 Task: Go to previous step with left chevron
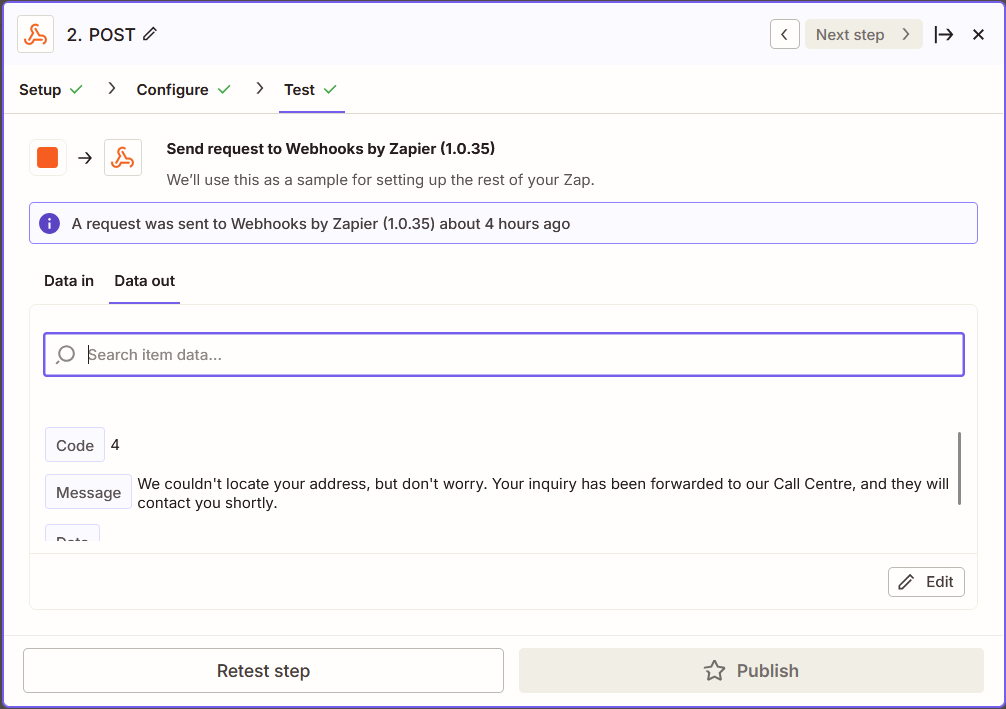point(784,34)
